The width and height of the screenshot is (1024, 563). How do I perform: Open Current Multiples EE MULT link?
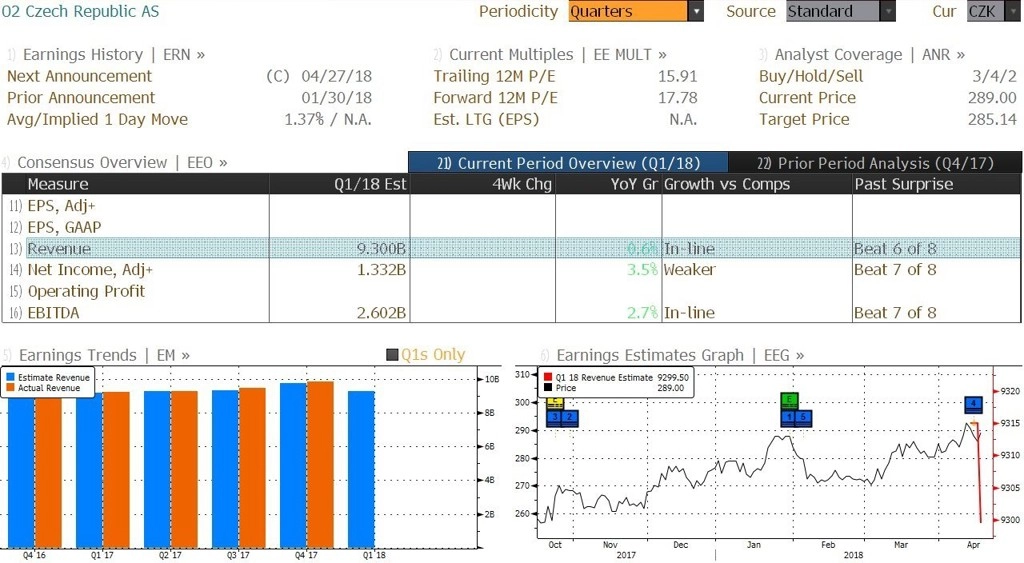point(558,55)
